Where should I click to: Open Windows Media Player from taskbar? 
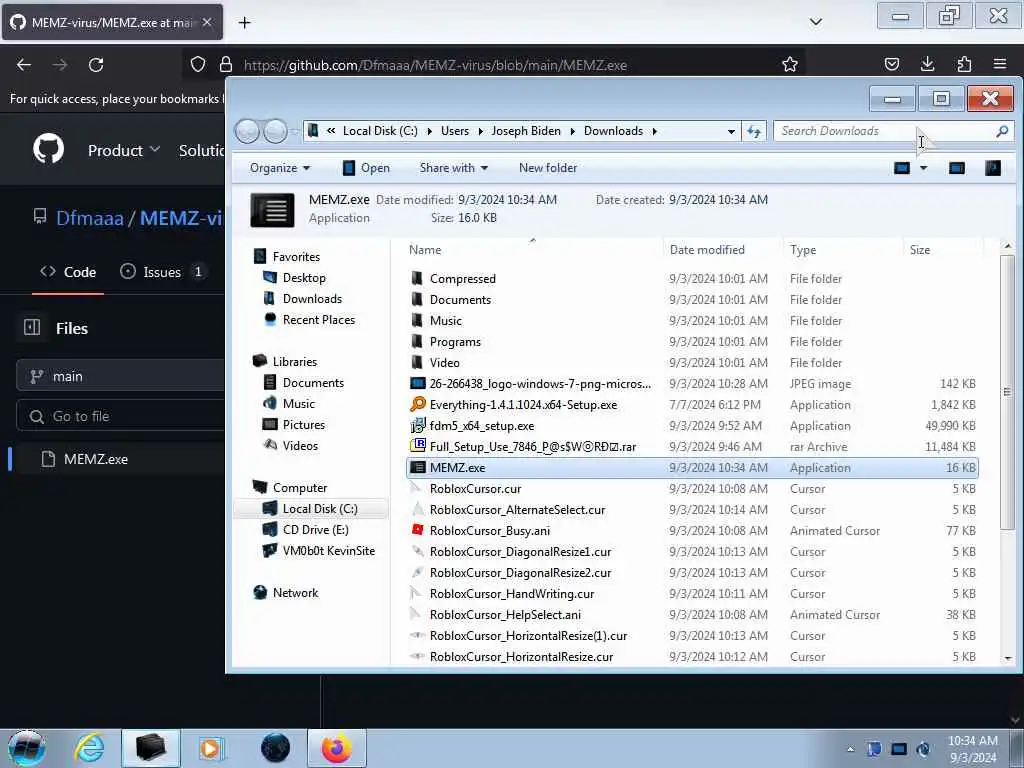click(x=211, y=748)
